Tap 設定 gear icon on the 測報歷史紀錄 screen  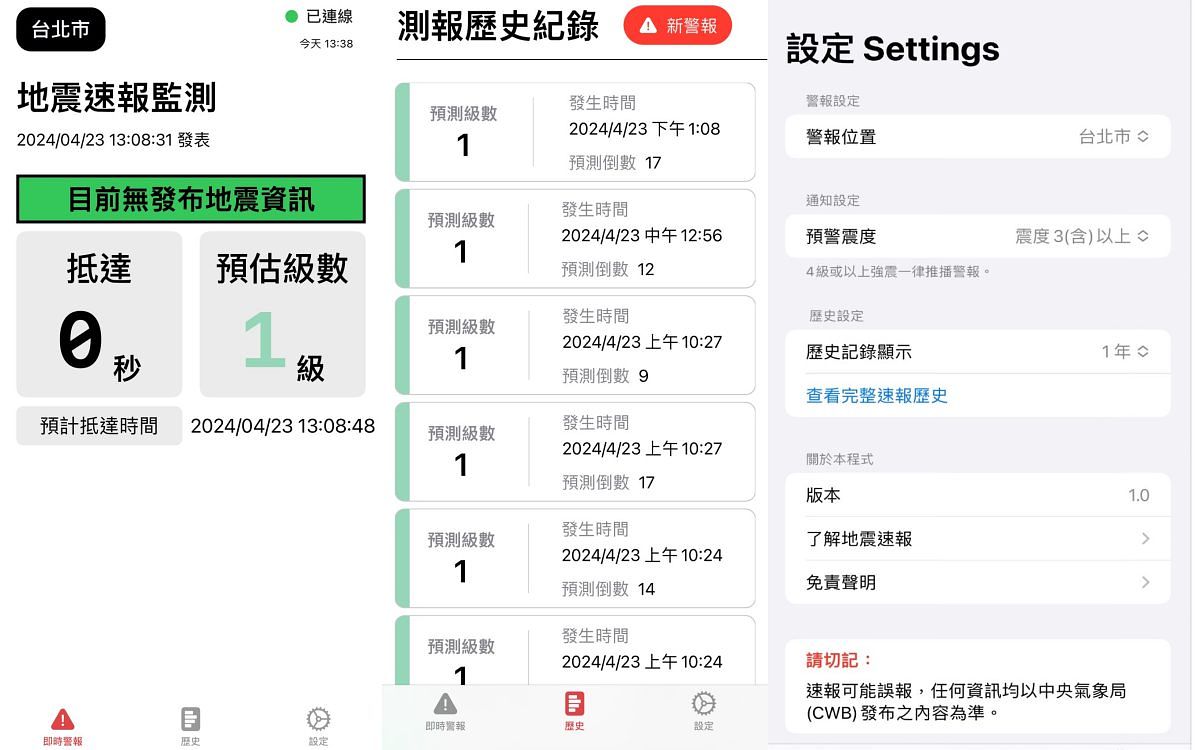pos(703,704)
